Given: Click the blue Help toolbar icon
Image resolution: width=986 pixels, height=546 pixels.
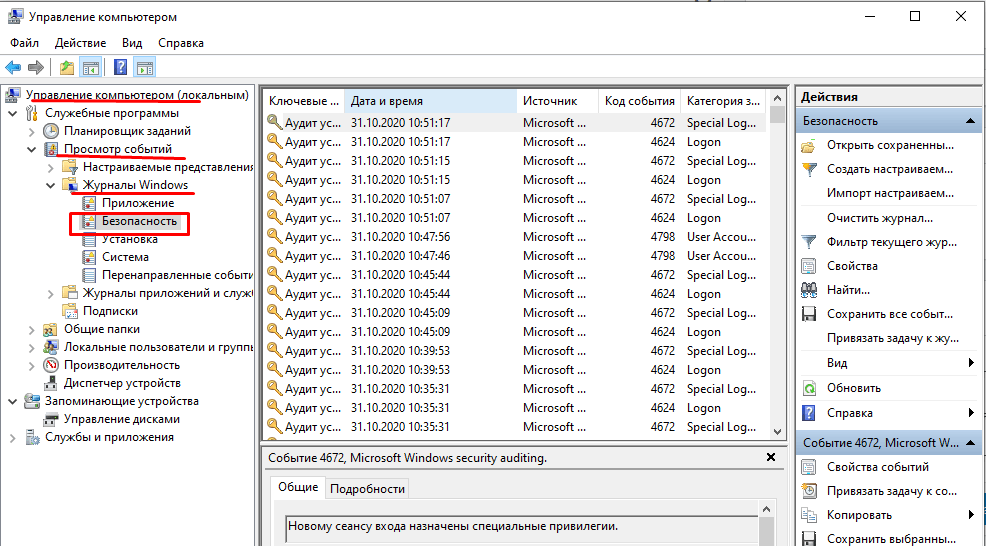Looking at the screenshot, I should (121, 67).
